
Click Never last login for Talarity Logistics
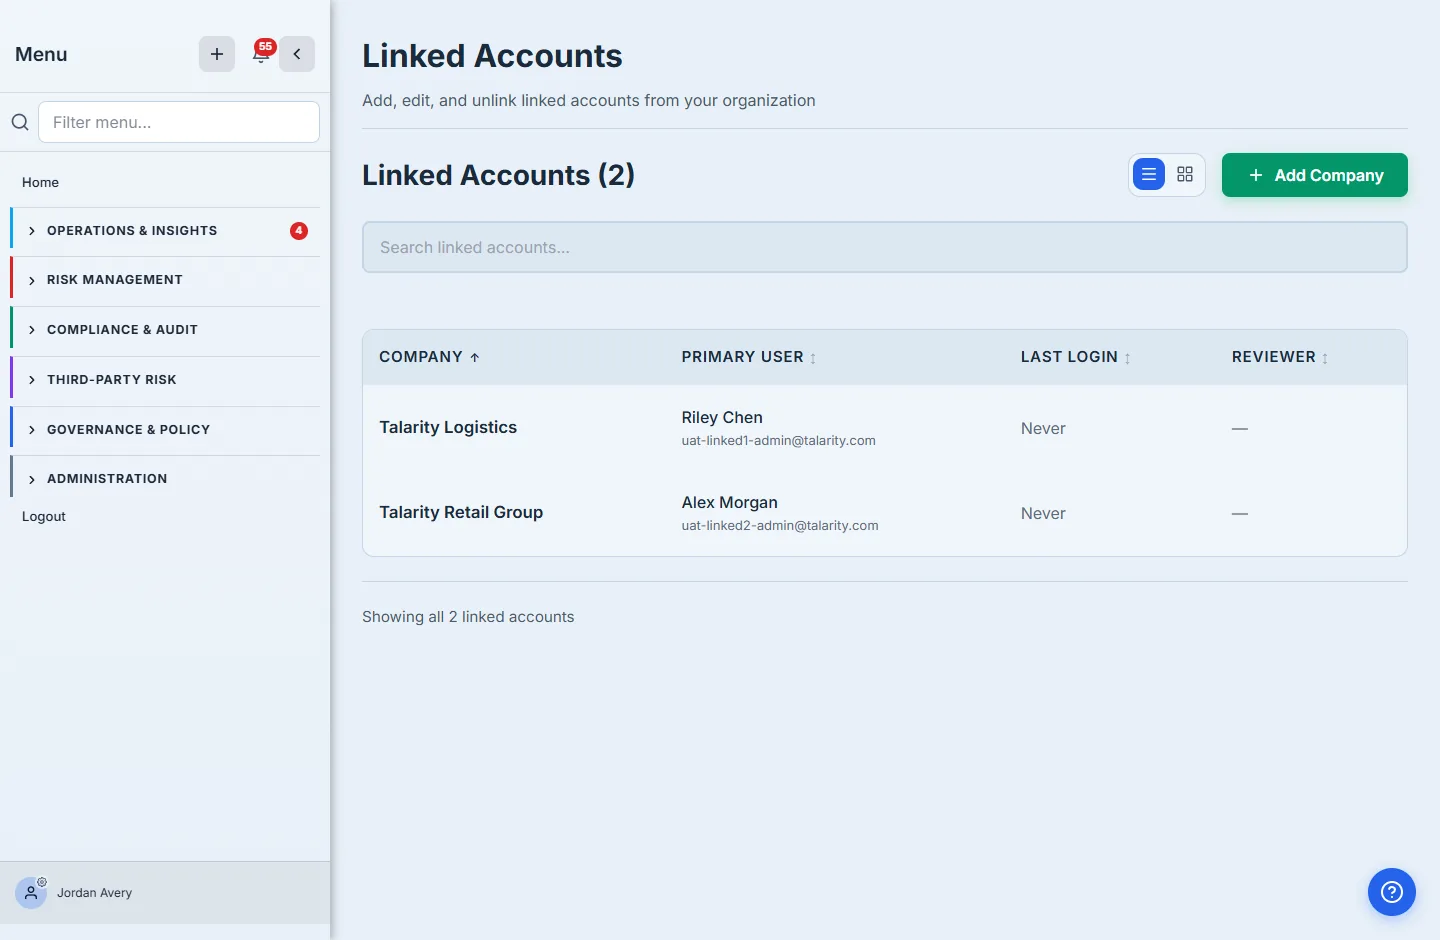pyautogui.click(x=1043, y=428)
